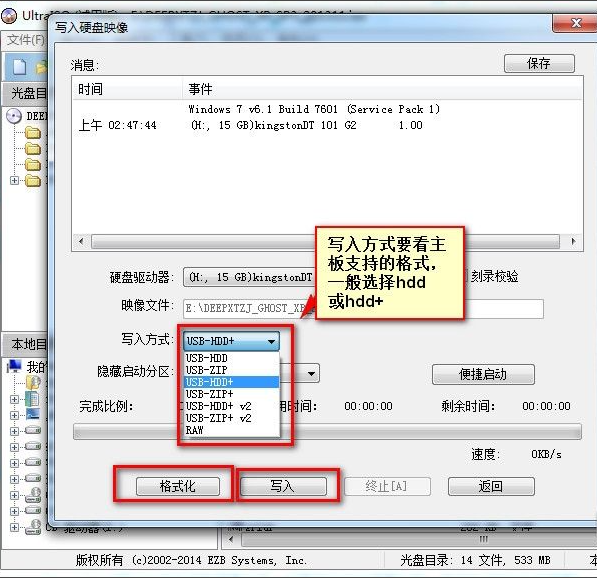Click the kingstonDT 101 G2 event line
Image resolution: width=597 pixels, height=578 pixels.
pos(306,125)
